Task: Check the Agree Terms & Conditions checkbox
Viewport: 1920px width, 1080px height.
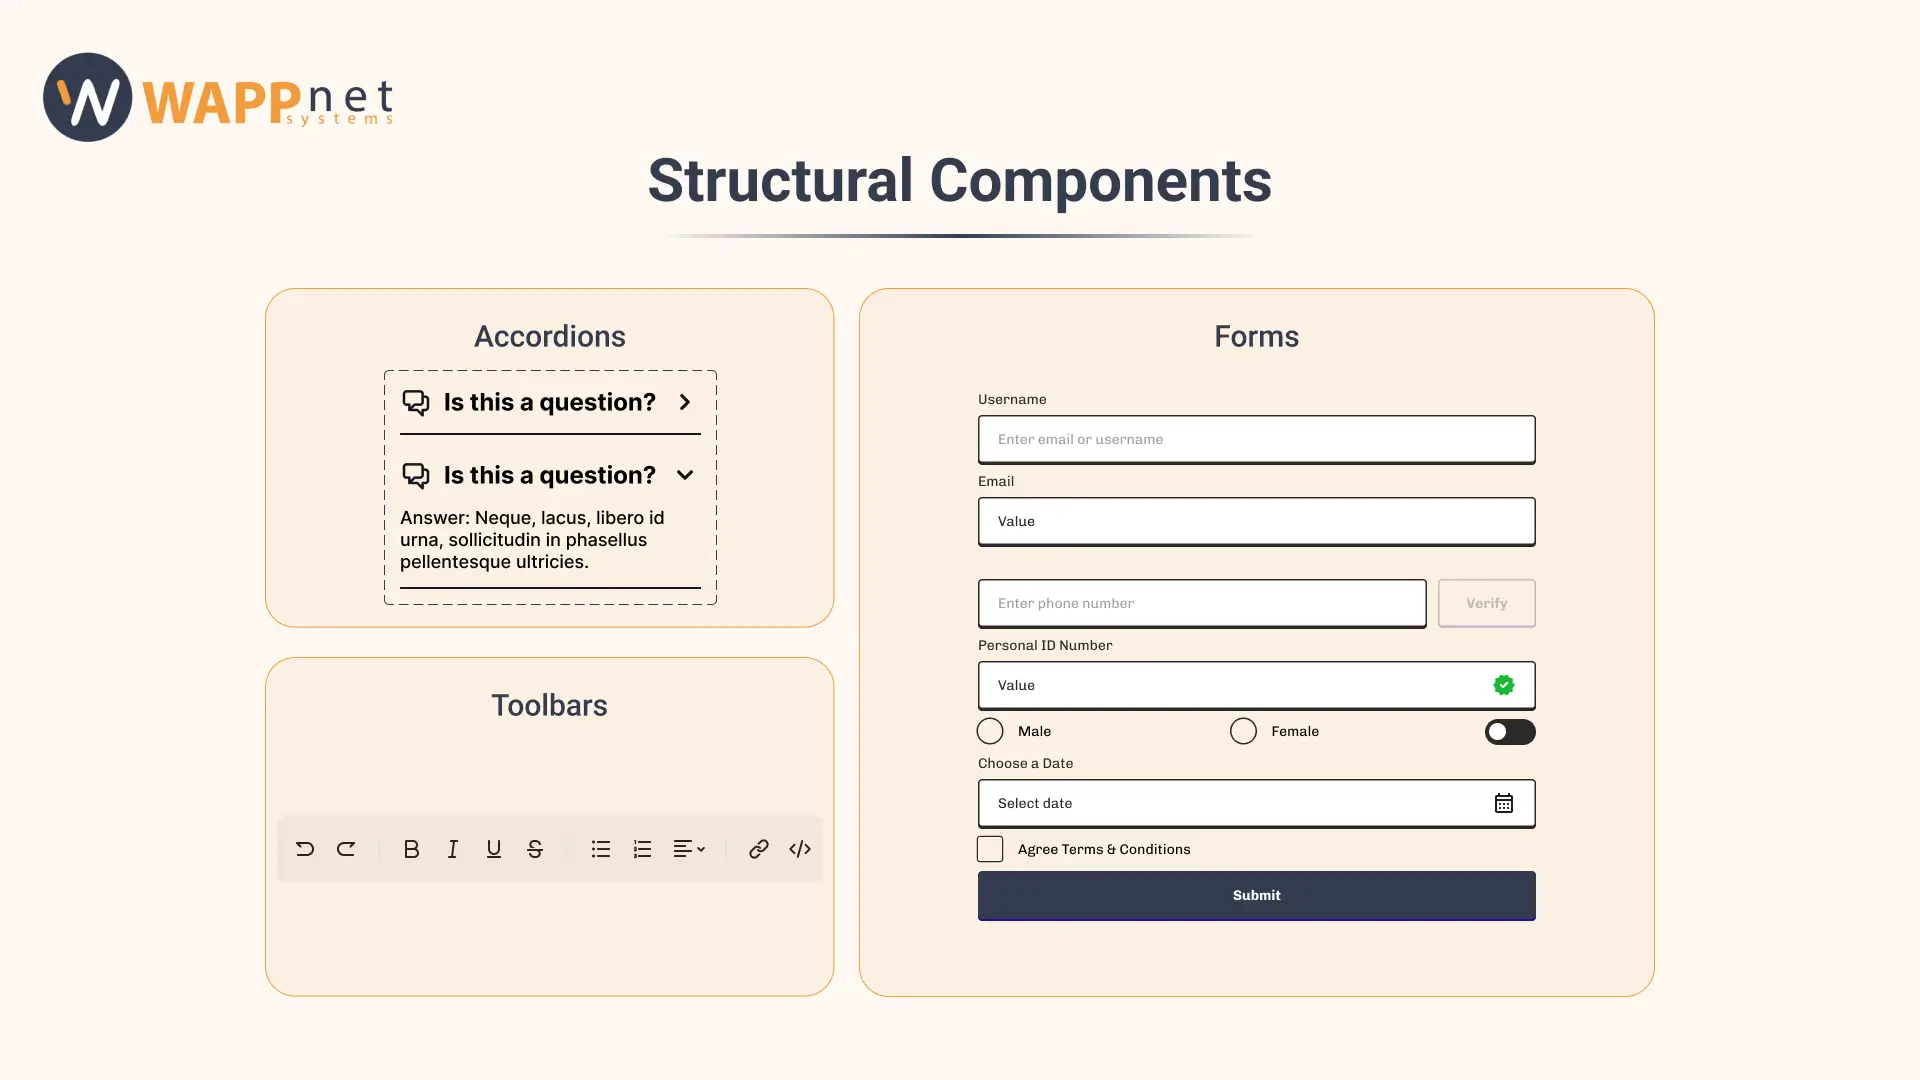Action: pos(990,849)
